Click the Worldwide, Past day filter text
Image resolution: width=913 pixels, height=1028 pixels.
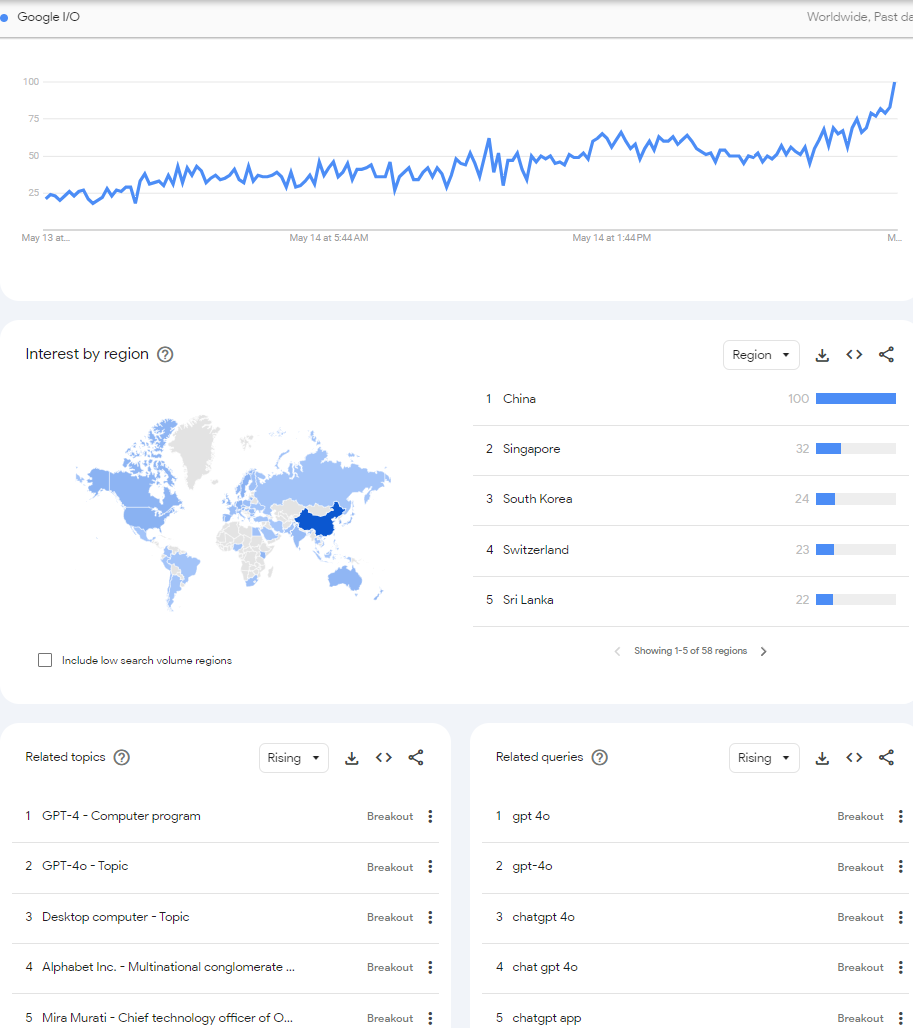[x=859, y=17]
